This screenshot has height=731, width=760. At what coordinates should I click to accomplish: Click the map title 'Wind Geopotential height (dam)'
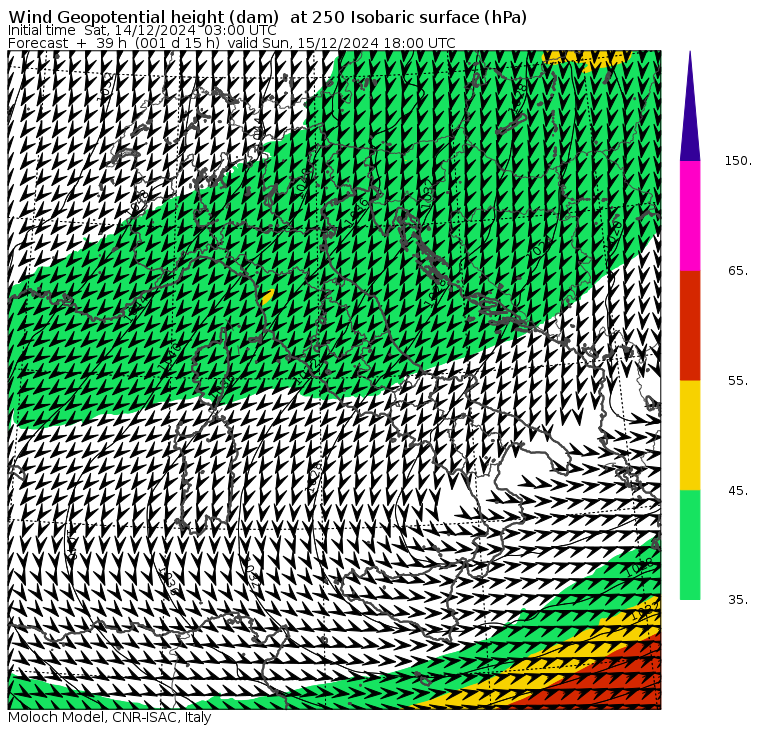tap(143, 17)
